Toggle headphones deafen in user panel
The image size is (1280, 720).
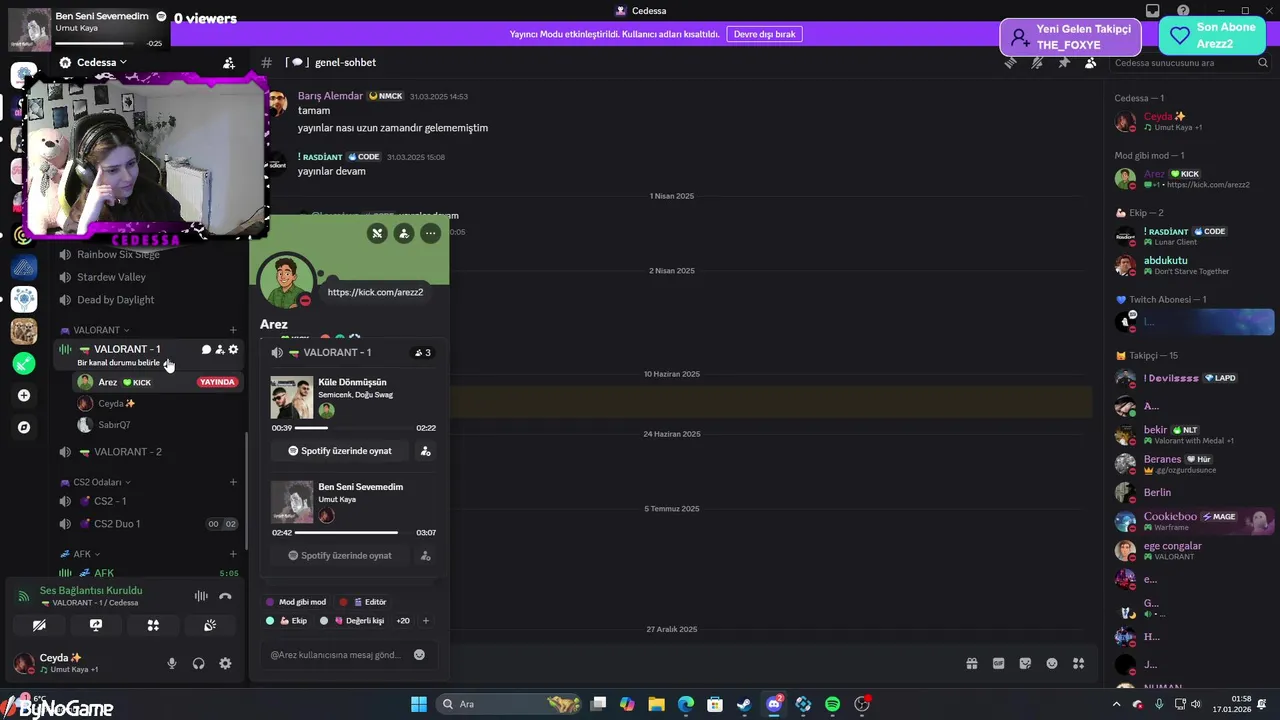pyautogui.click(x=199, y=663)
